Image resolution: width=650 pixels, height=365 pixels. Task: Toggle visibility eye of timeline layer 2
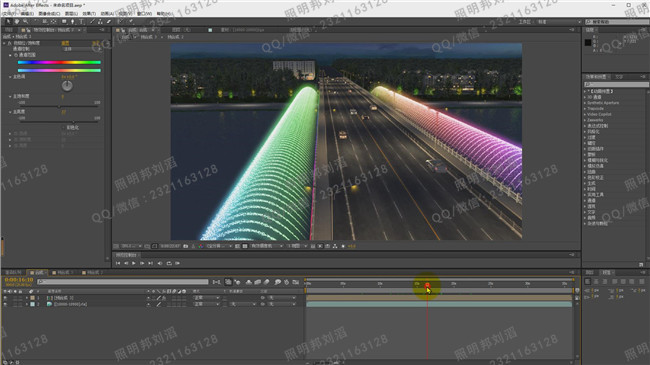pos(5,304)
